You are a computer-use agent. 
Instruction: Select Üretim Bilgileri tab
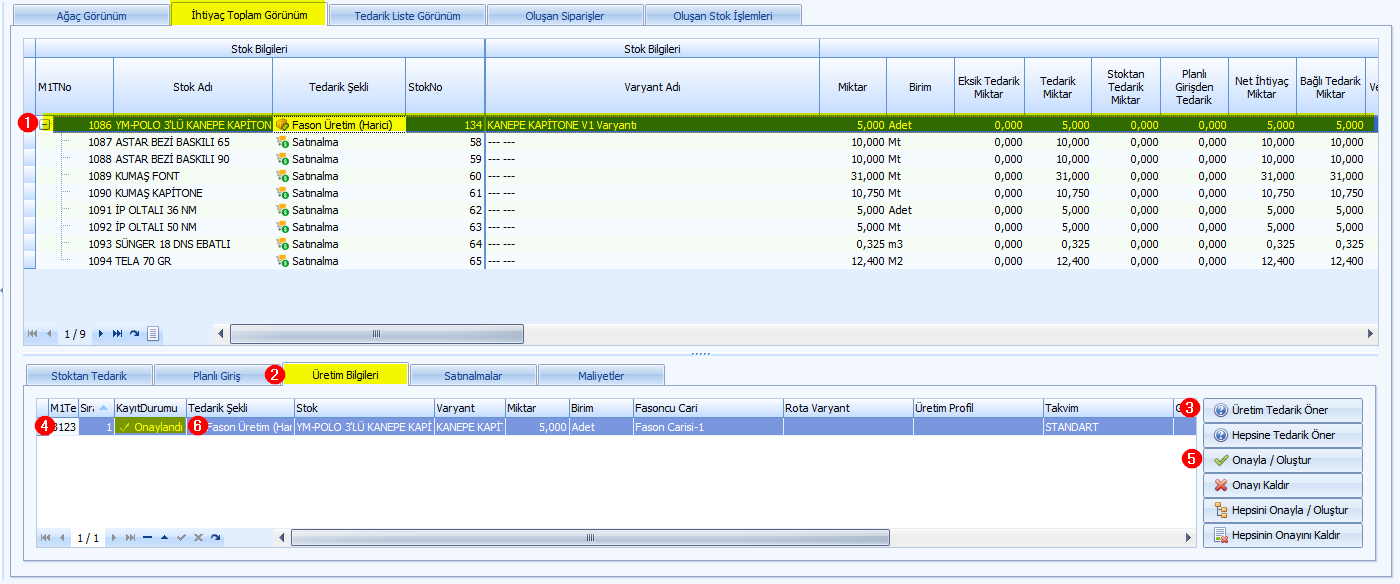pyautogui.click(x=346, y=375)
